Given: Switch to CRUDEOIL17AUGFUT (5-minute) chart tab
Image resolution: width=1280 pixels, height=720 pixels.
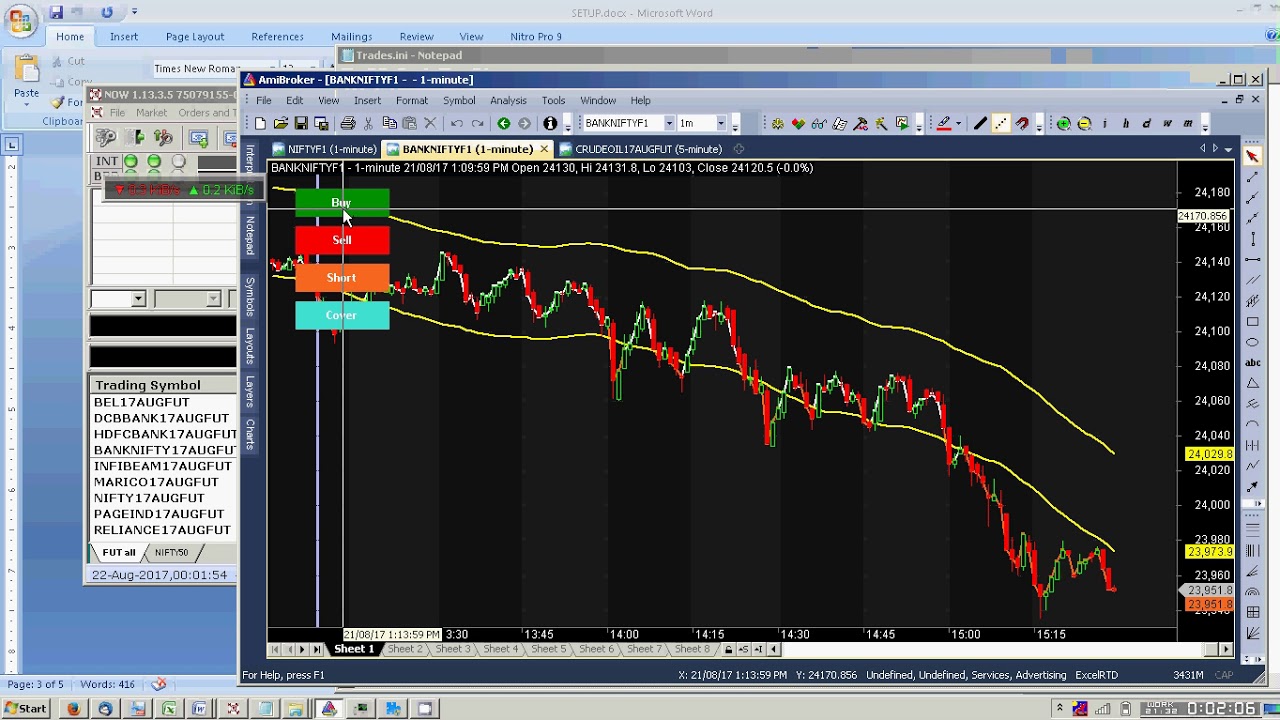Looking at the screenshot, I should (640, 149).
